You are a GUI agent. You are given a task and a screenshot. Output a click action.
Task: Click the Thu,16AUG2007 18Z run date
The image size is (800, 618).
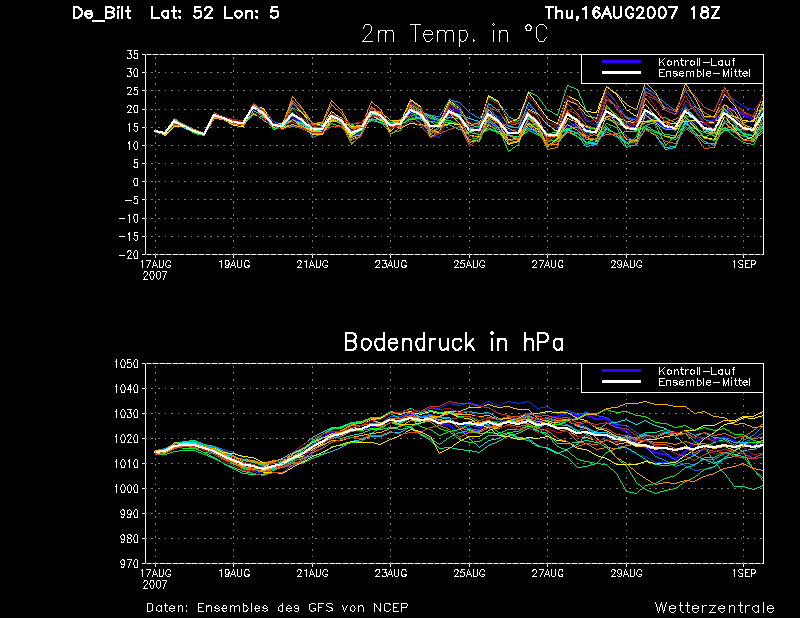(x=632, y=13)
